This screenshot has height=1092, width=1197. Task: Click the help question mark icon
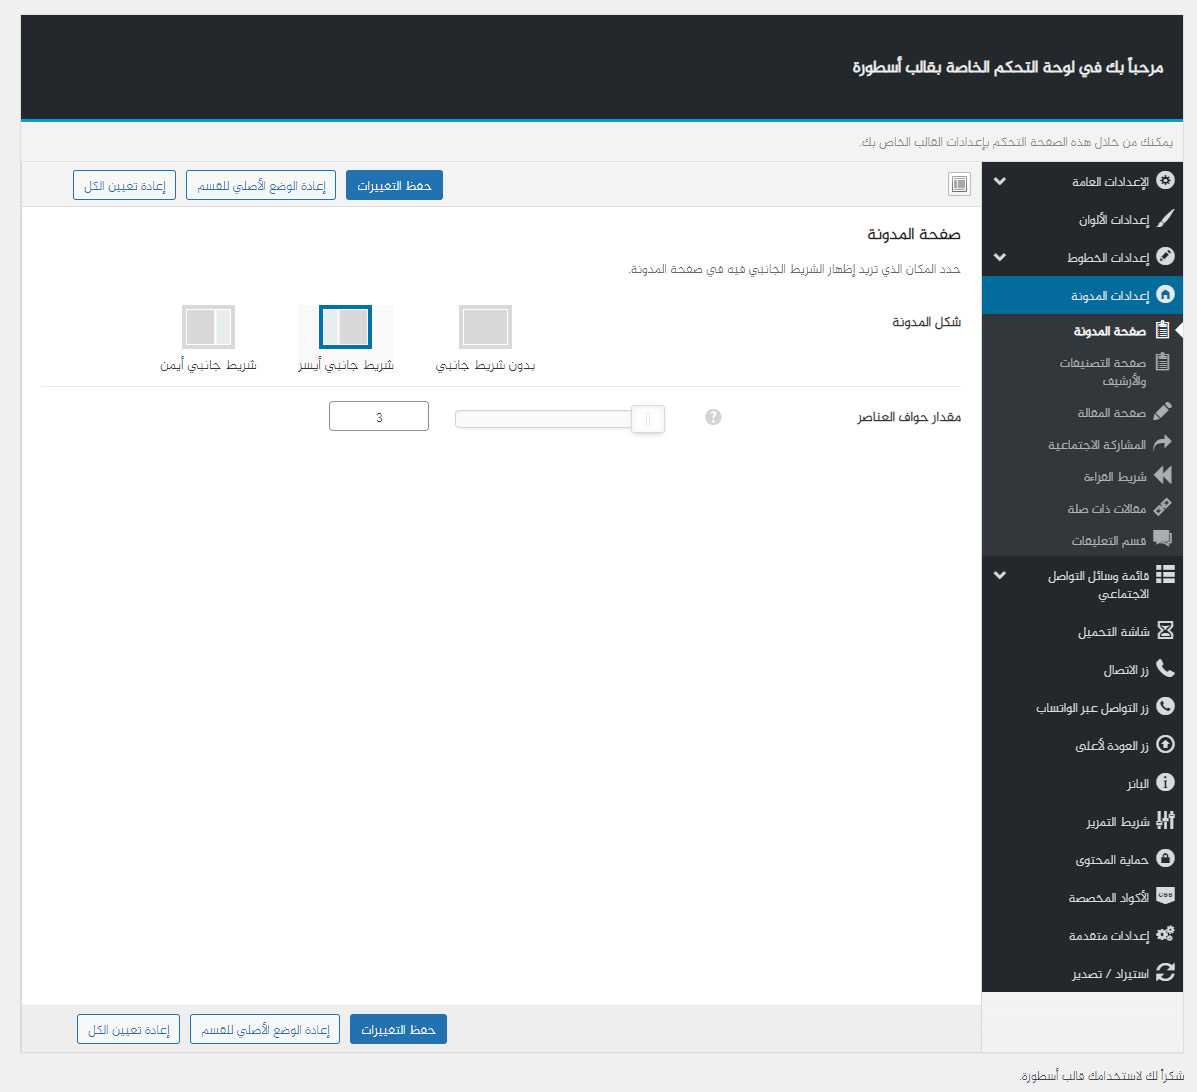pos(713,417)
